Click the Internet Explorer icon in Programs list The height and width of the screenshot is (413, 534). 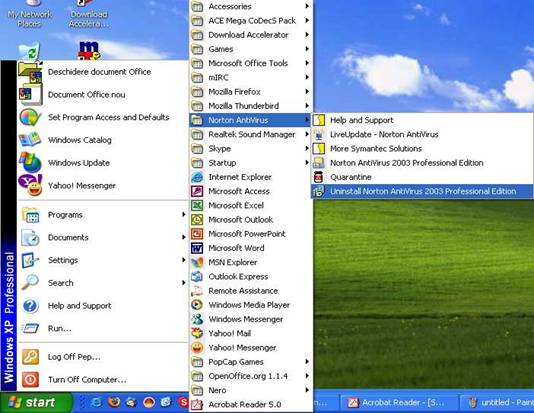(x=197, y=177)
